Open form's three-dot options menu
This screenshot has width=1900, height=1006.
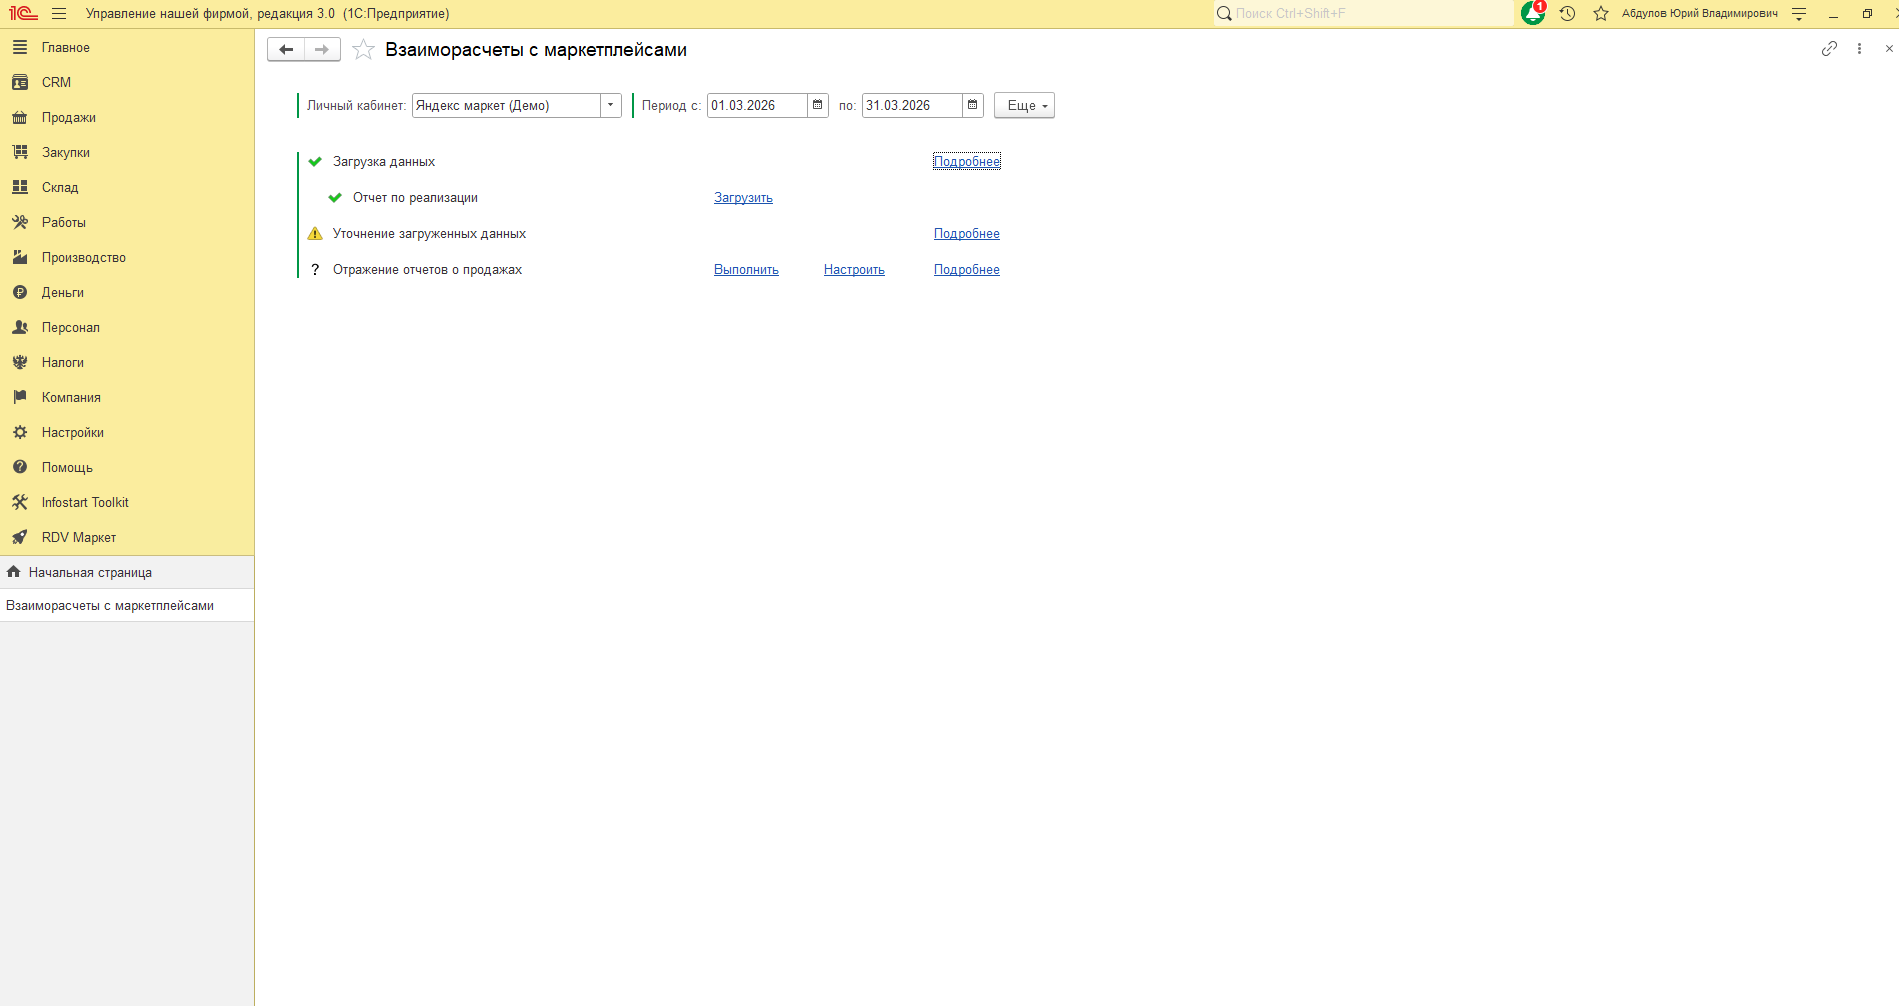[1859, 49]
